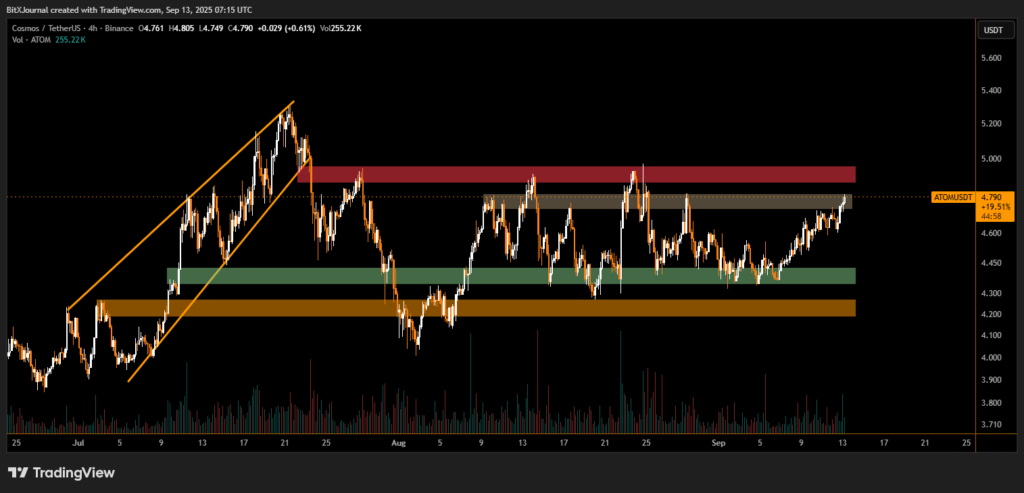Click the Jul label on time axis
The image size is (1024, 493).
(x=76, y=441)
